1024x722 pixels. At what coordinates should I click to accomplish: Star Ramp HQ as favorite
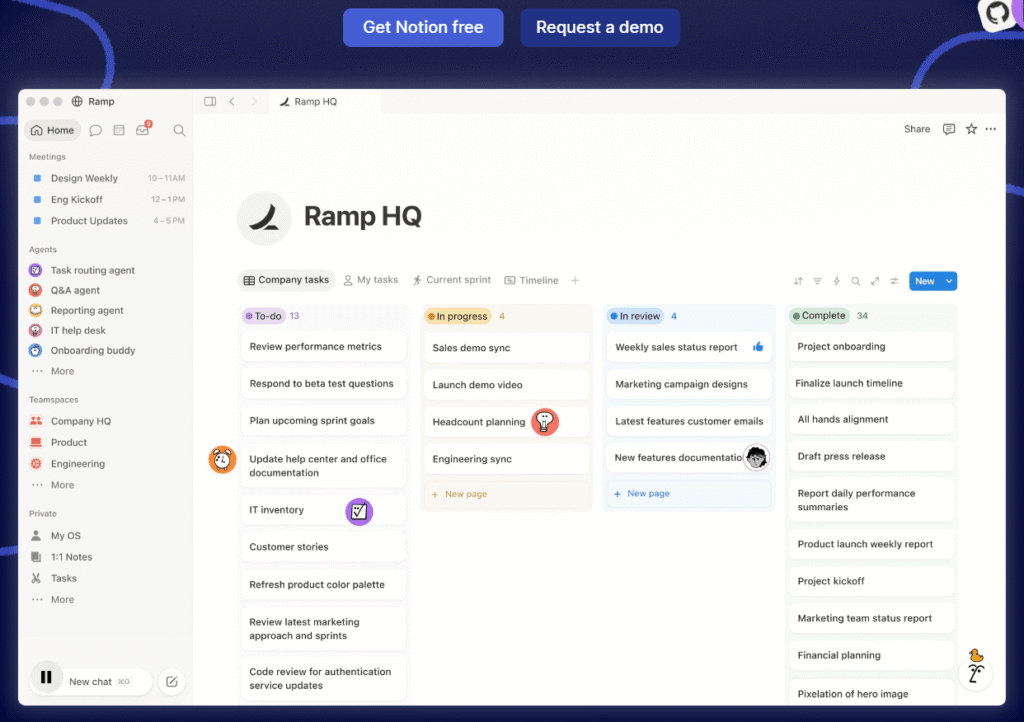click(971, 129)
